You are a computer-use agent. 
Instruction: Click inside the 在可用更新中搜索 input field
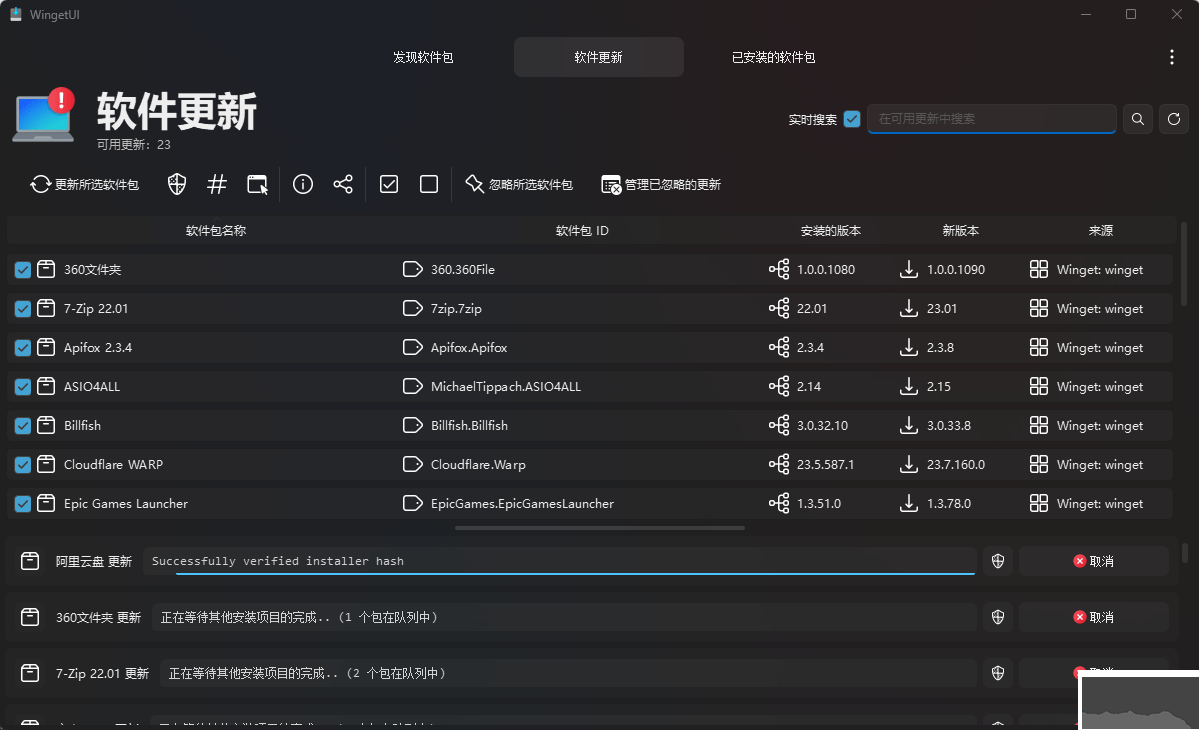[x=990, y=118]
